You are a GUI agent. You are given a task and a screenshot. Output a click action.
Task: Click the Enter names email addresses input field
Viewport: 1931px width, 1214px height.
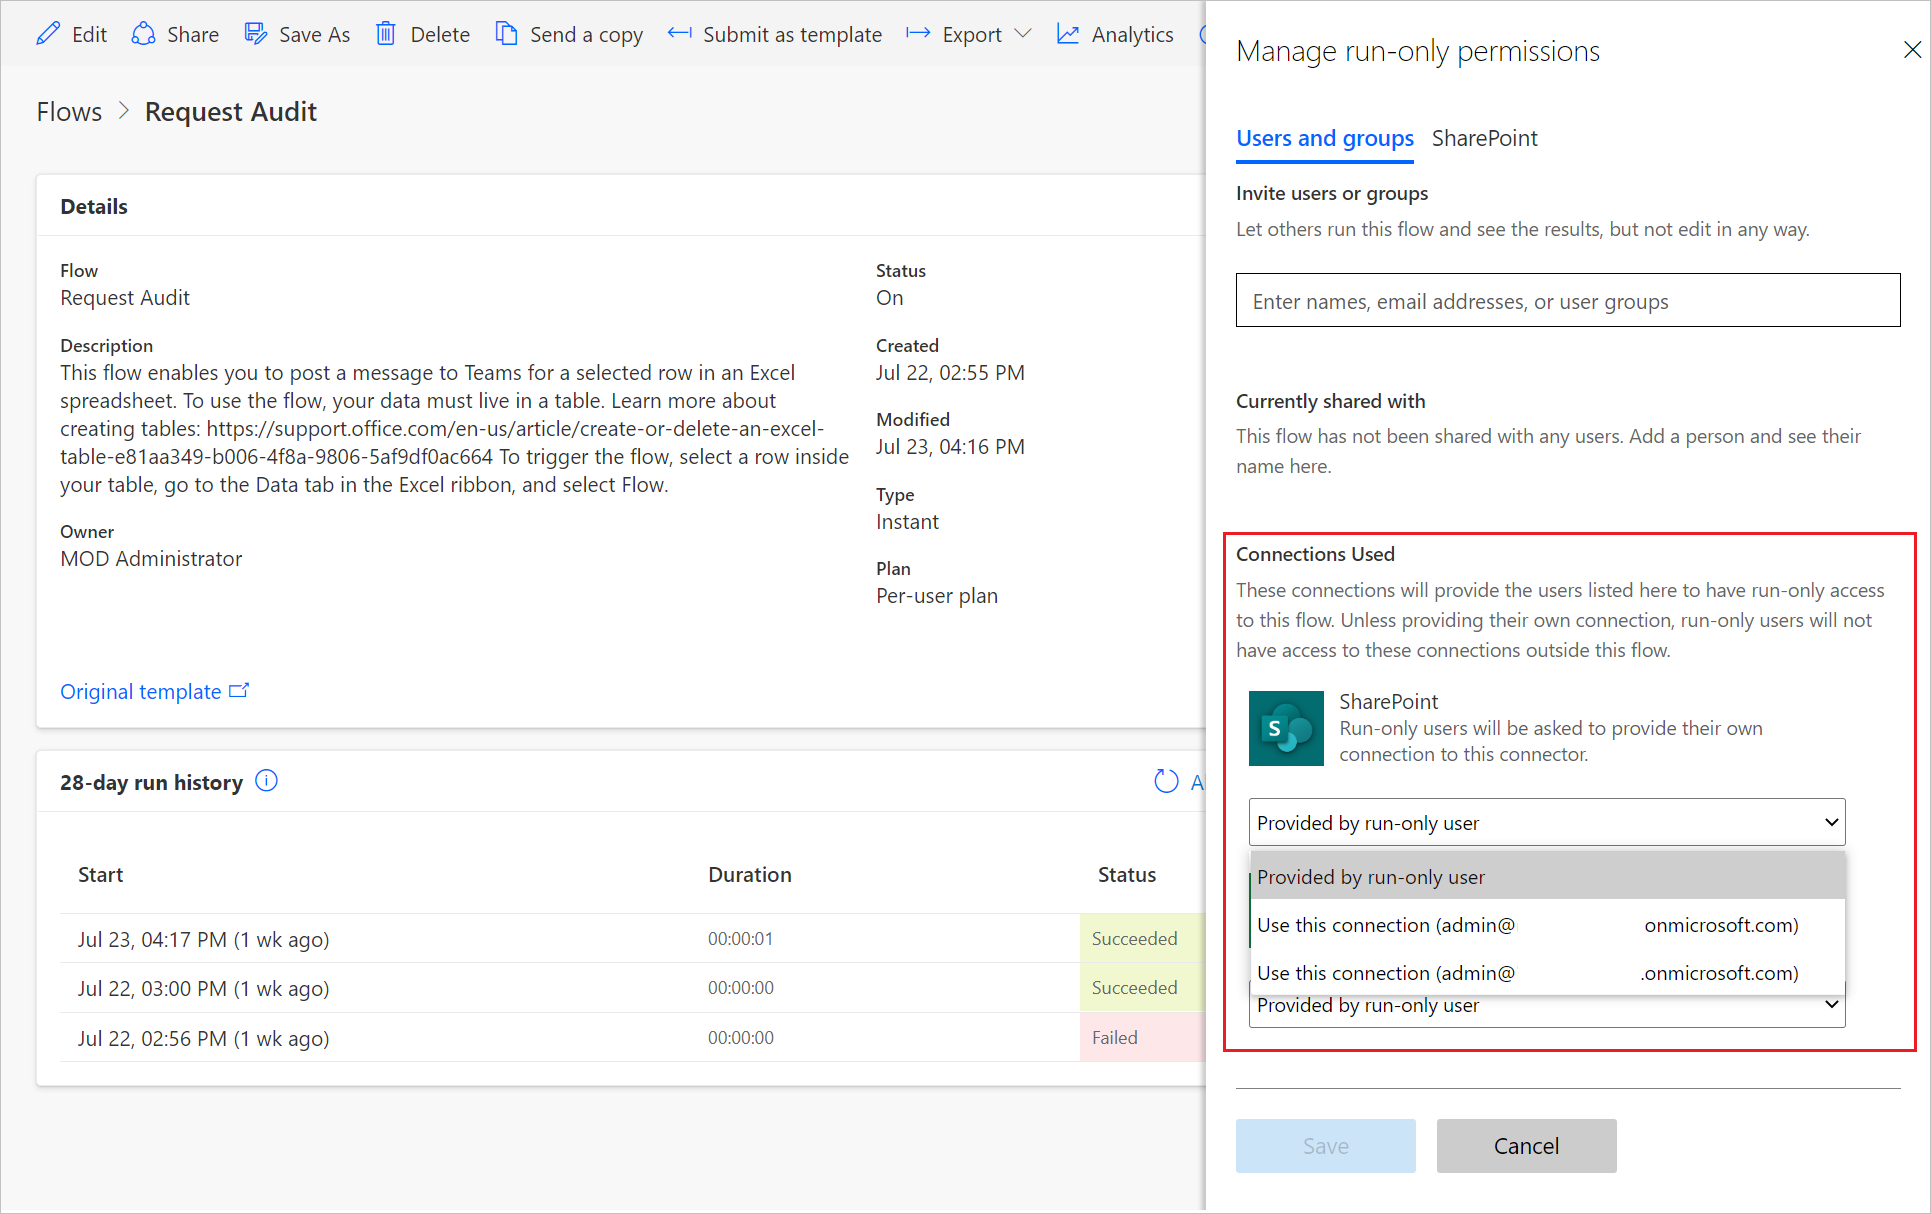click(x=1569, y=299)
